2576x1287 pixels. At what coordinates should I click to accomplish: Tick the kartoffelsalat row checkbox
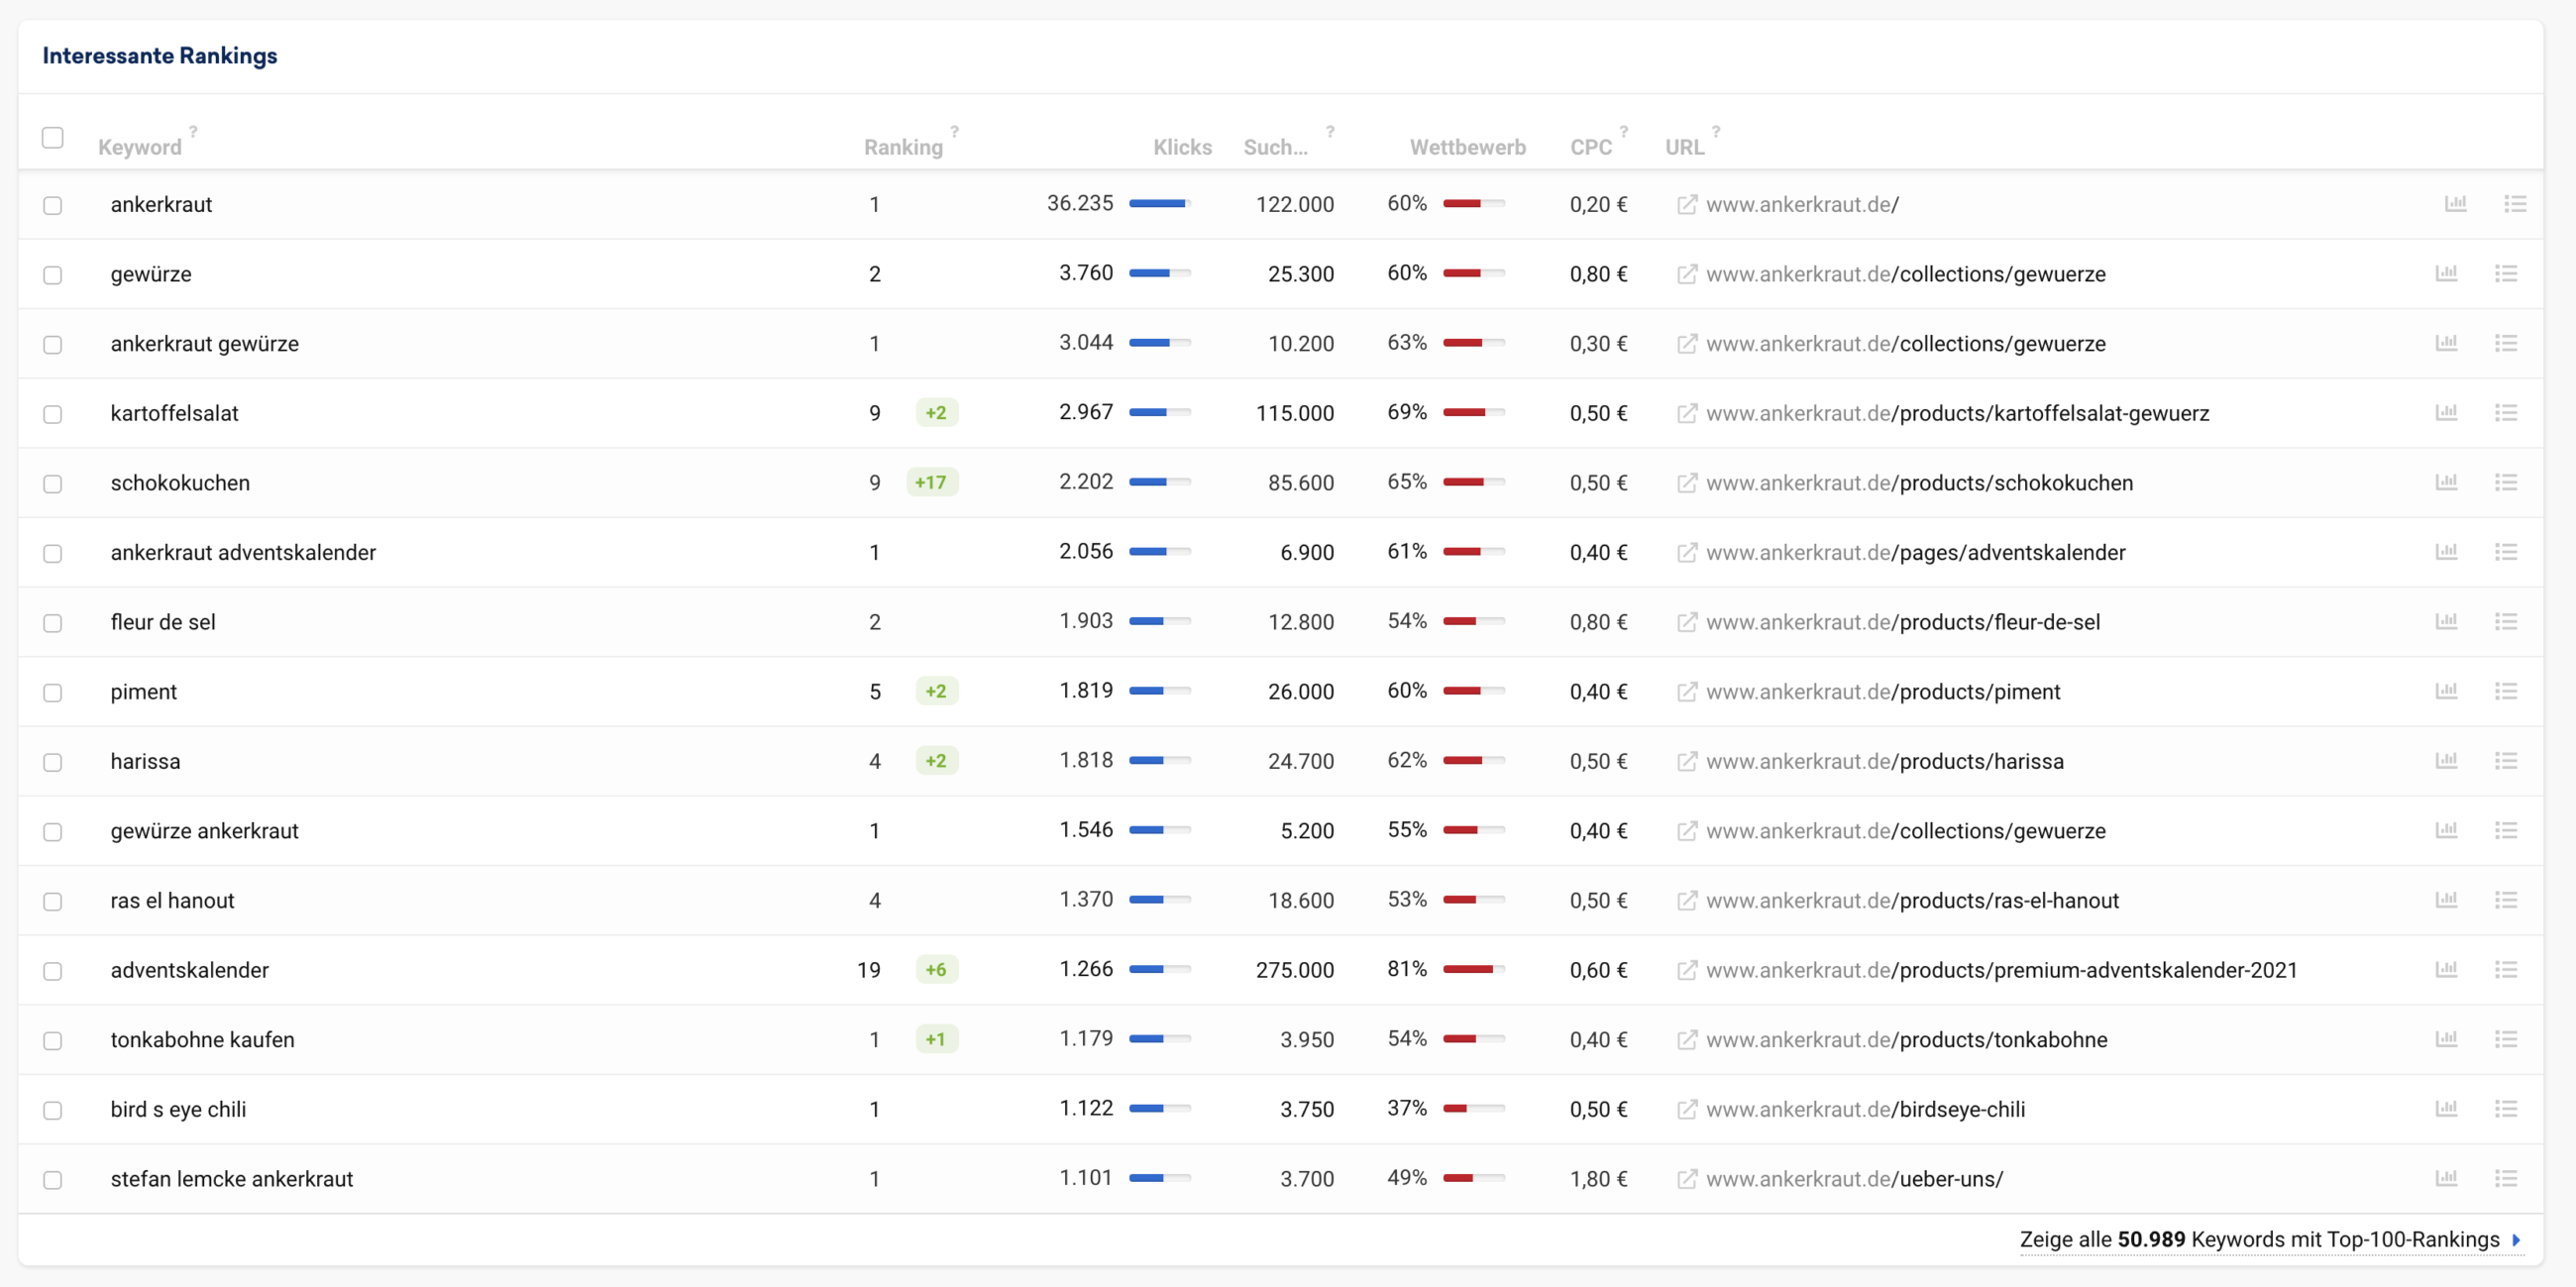click(x=53, y=414)
